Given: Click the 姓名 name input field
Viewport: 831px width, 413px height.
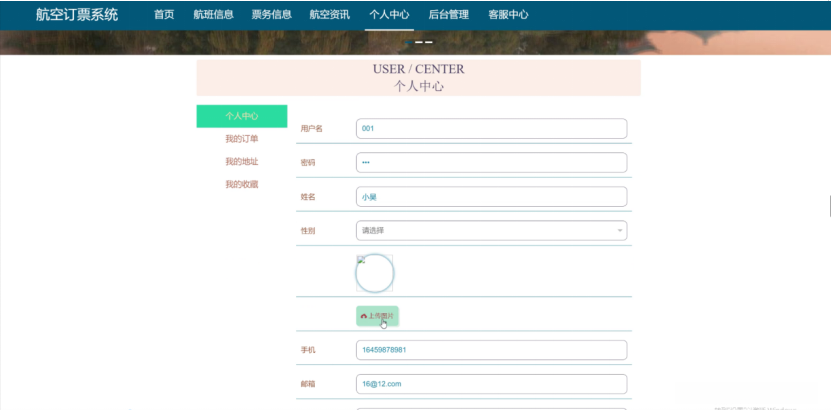Looking at the screenshot, I should 490,197.
